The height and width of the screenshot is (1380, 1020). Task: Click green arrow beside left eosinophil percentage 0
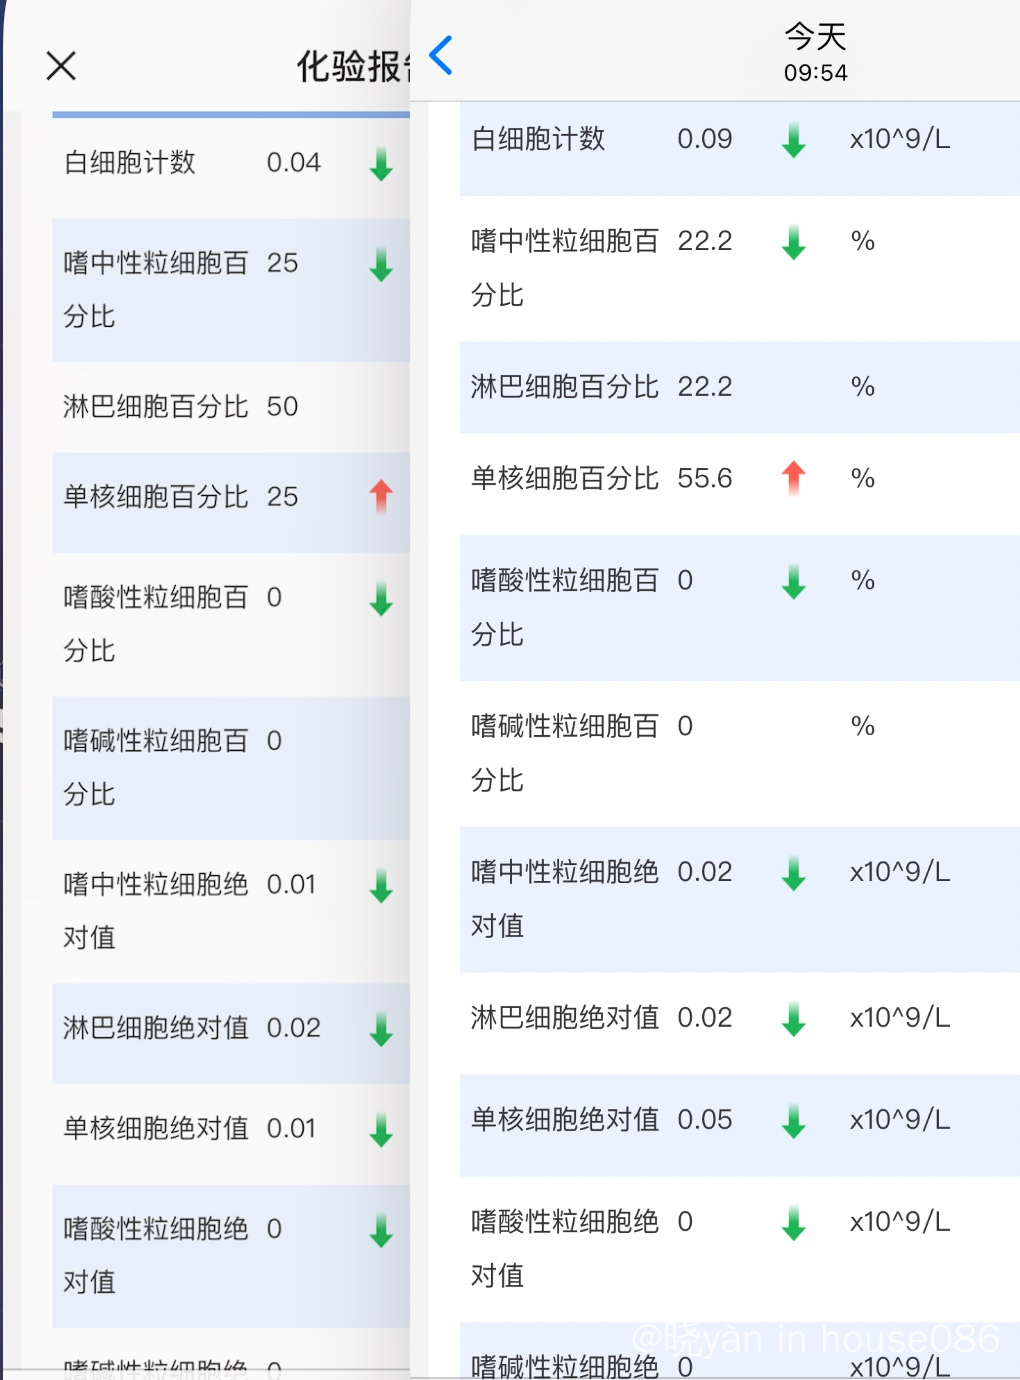381,600
